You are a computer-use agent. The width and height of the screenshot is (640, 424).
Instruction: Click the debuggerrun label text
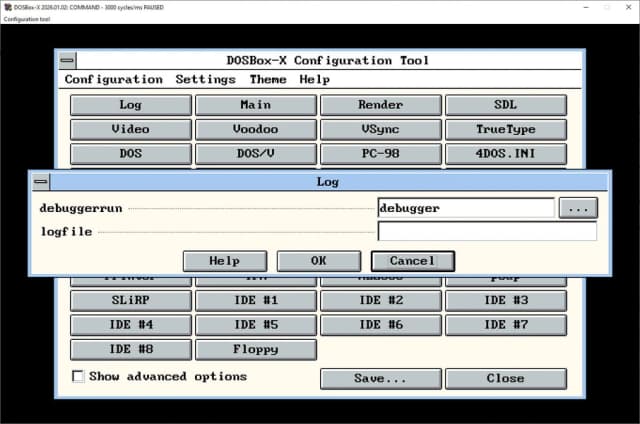coord(81,209)
